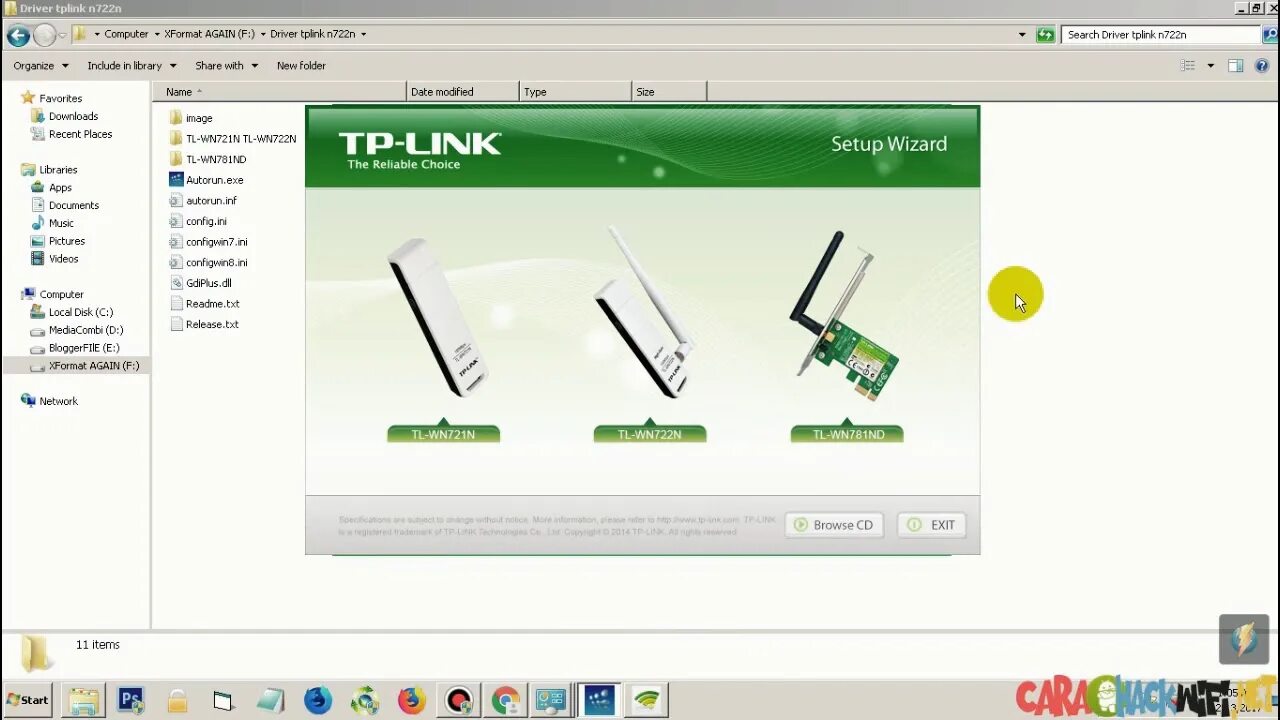Click the search magnifier icon
1280x720 pixels.
(1270, 34)
